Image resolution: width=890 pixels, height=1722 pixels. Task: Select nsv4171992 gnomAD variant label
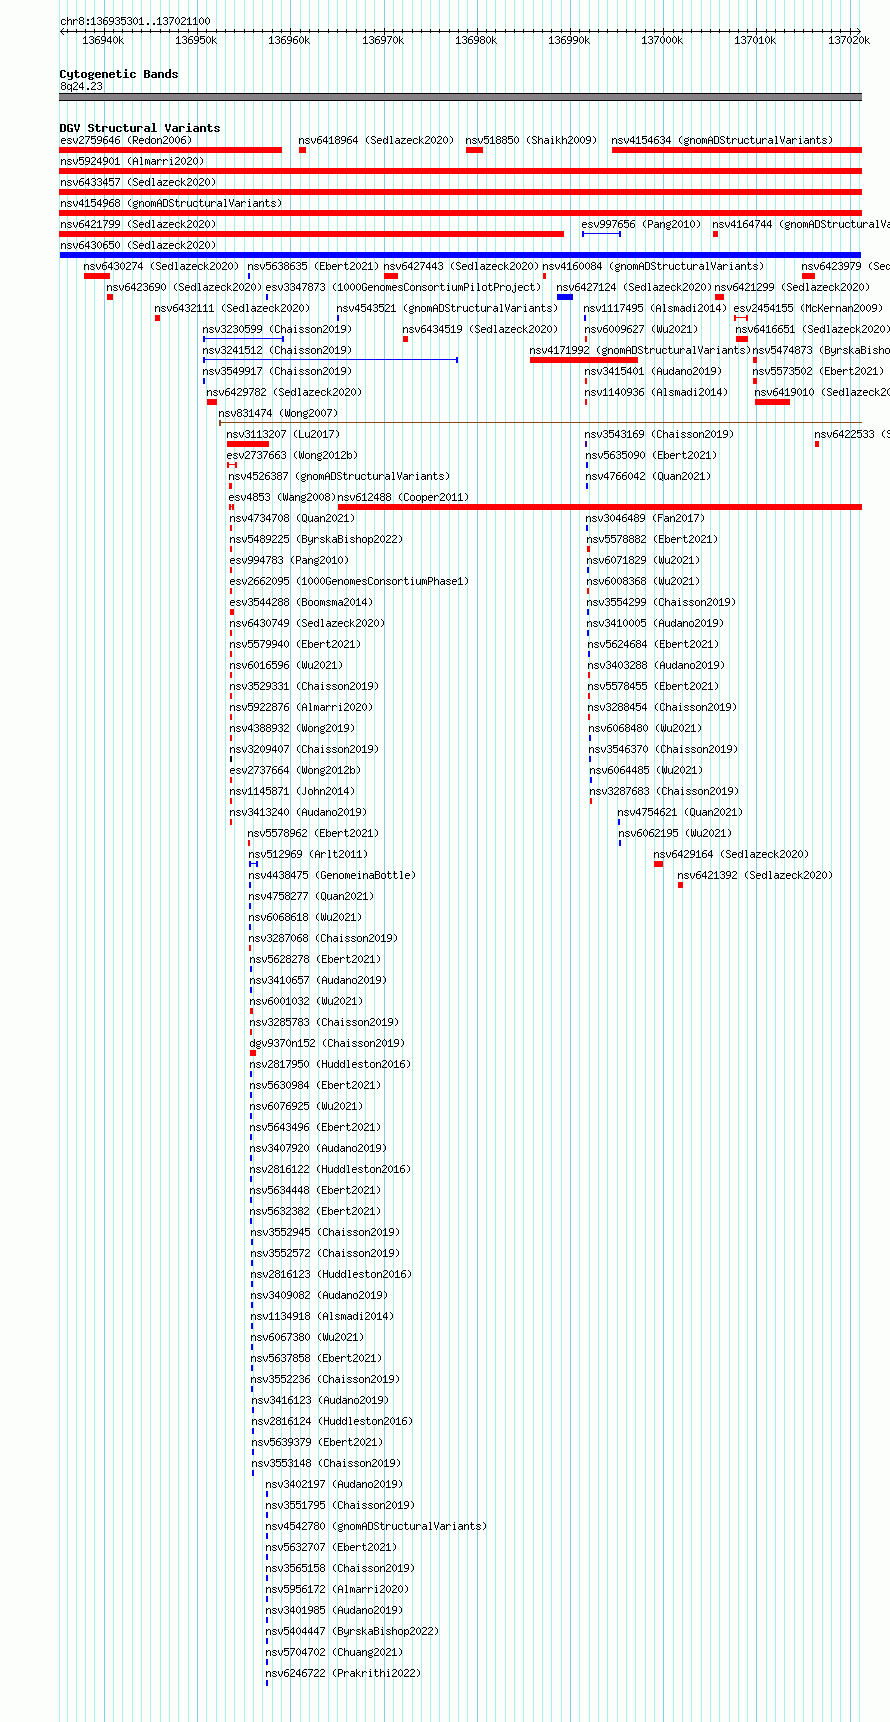pos(641,351)
